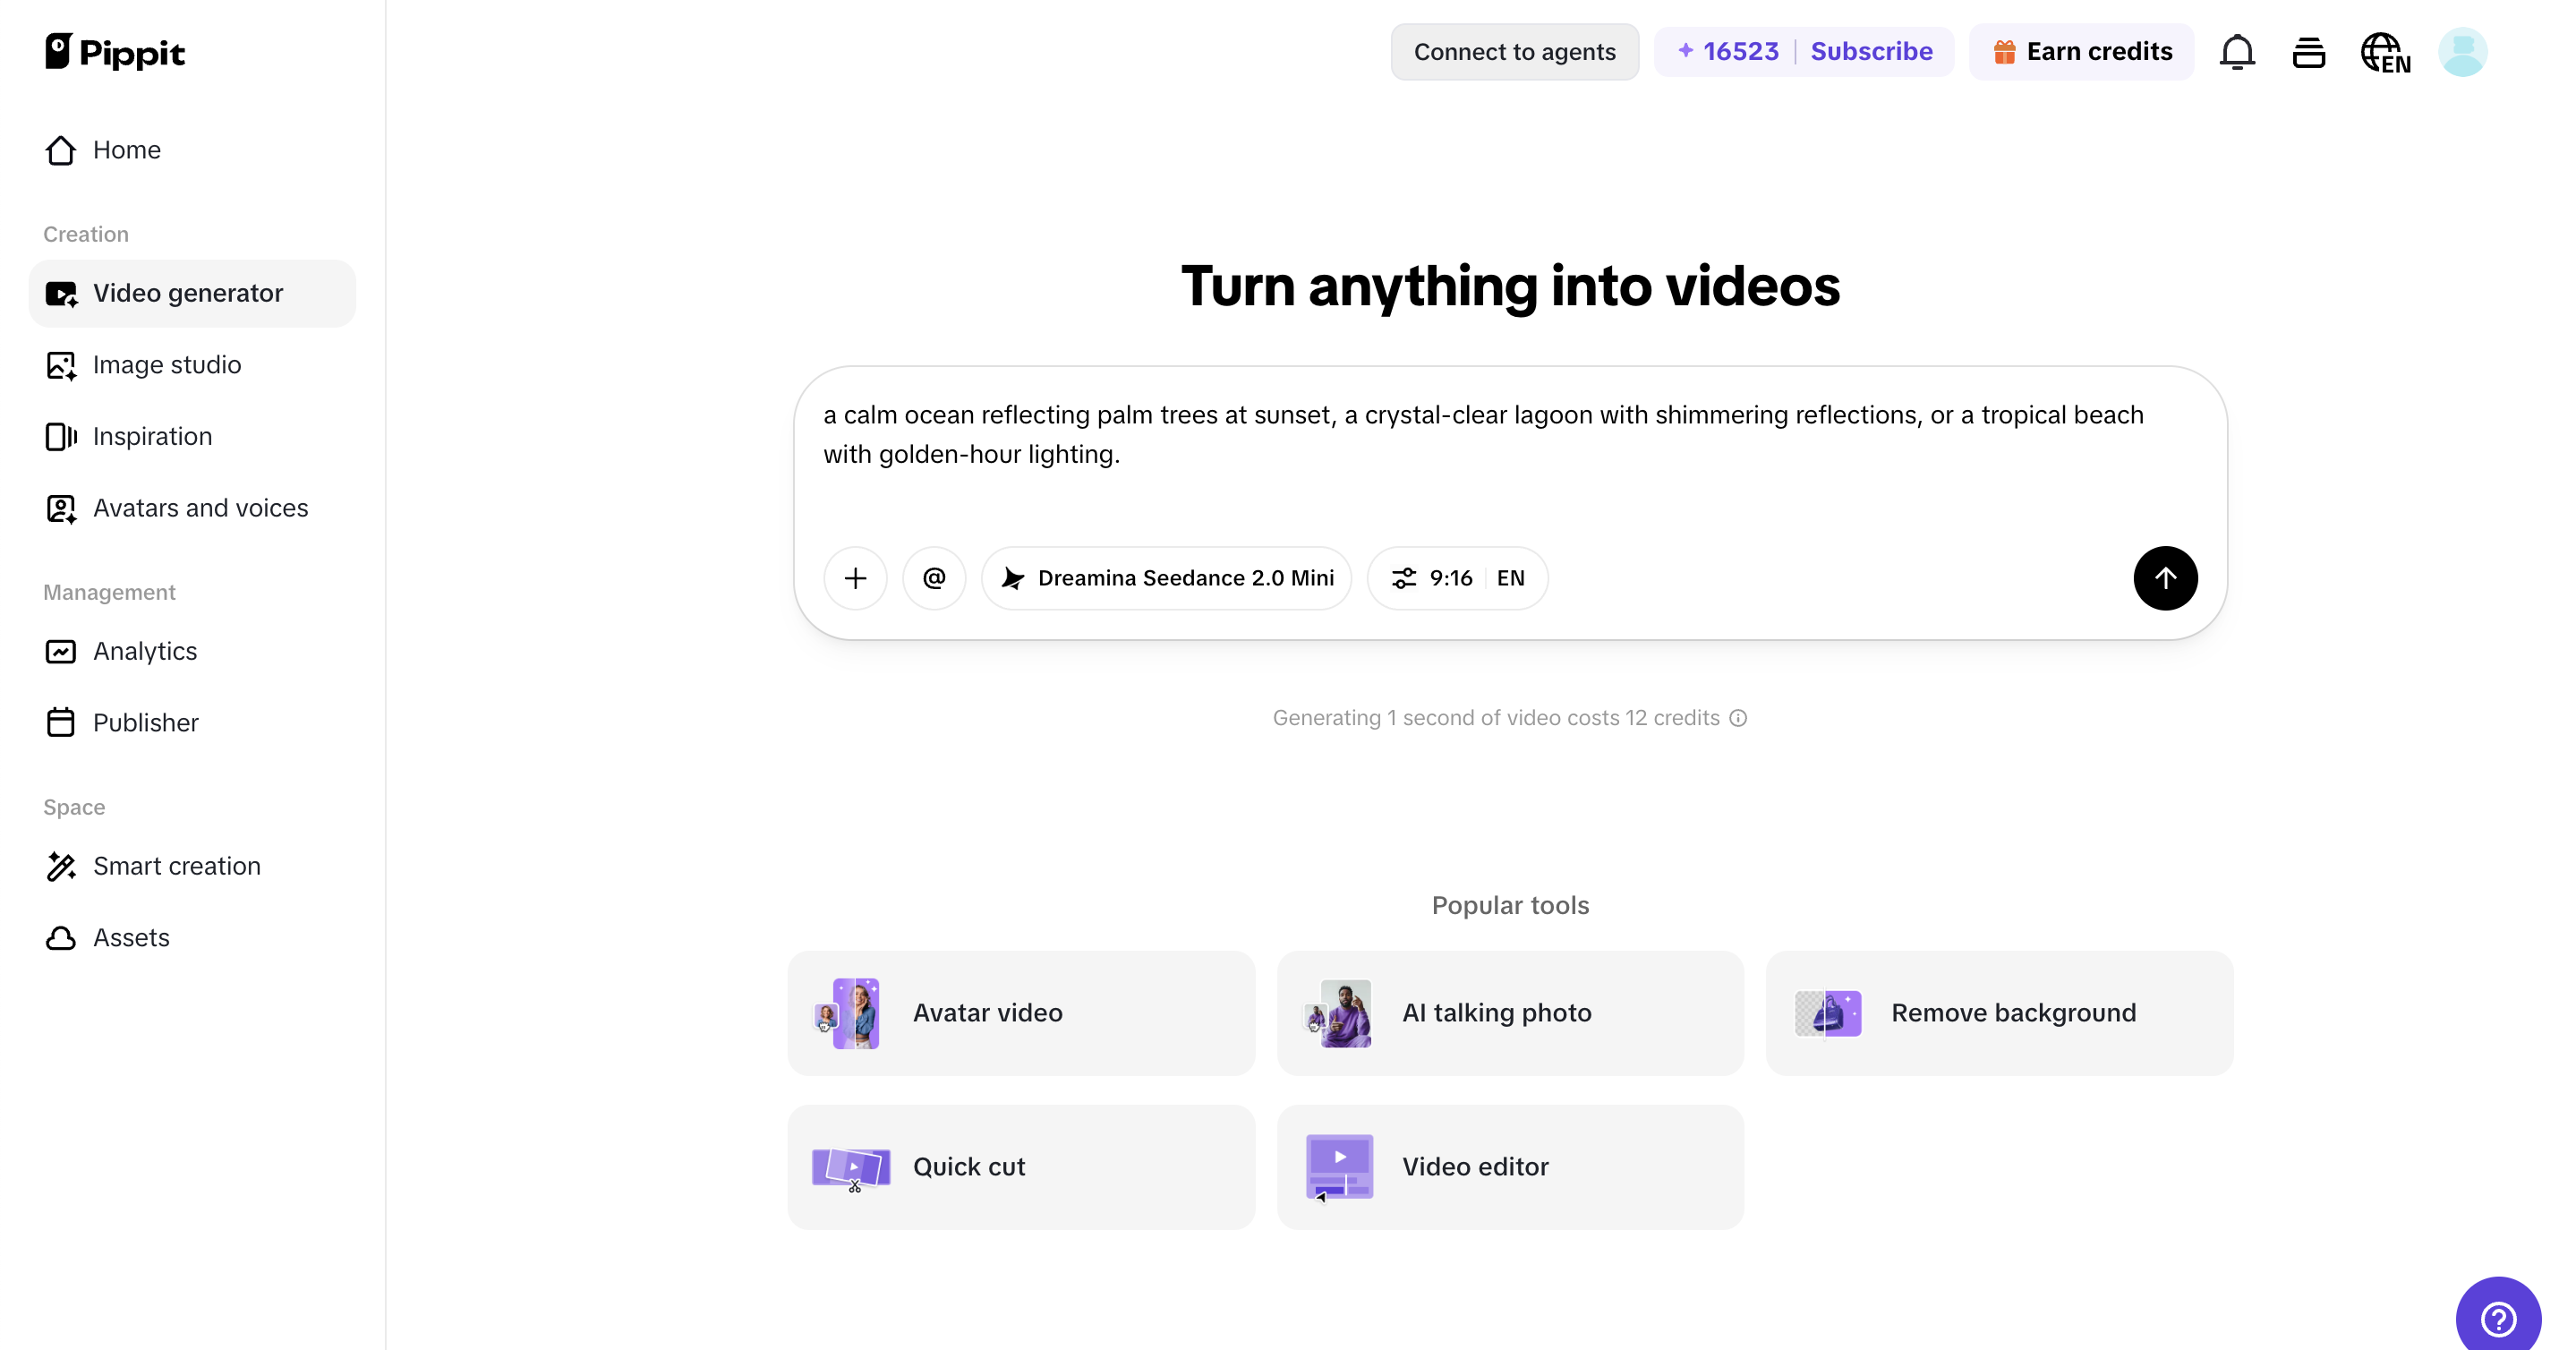Open Inspiration label in sidebar
The width and height of the screenshot is (2576, 1350).
(152, 437)
